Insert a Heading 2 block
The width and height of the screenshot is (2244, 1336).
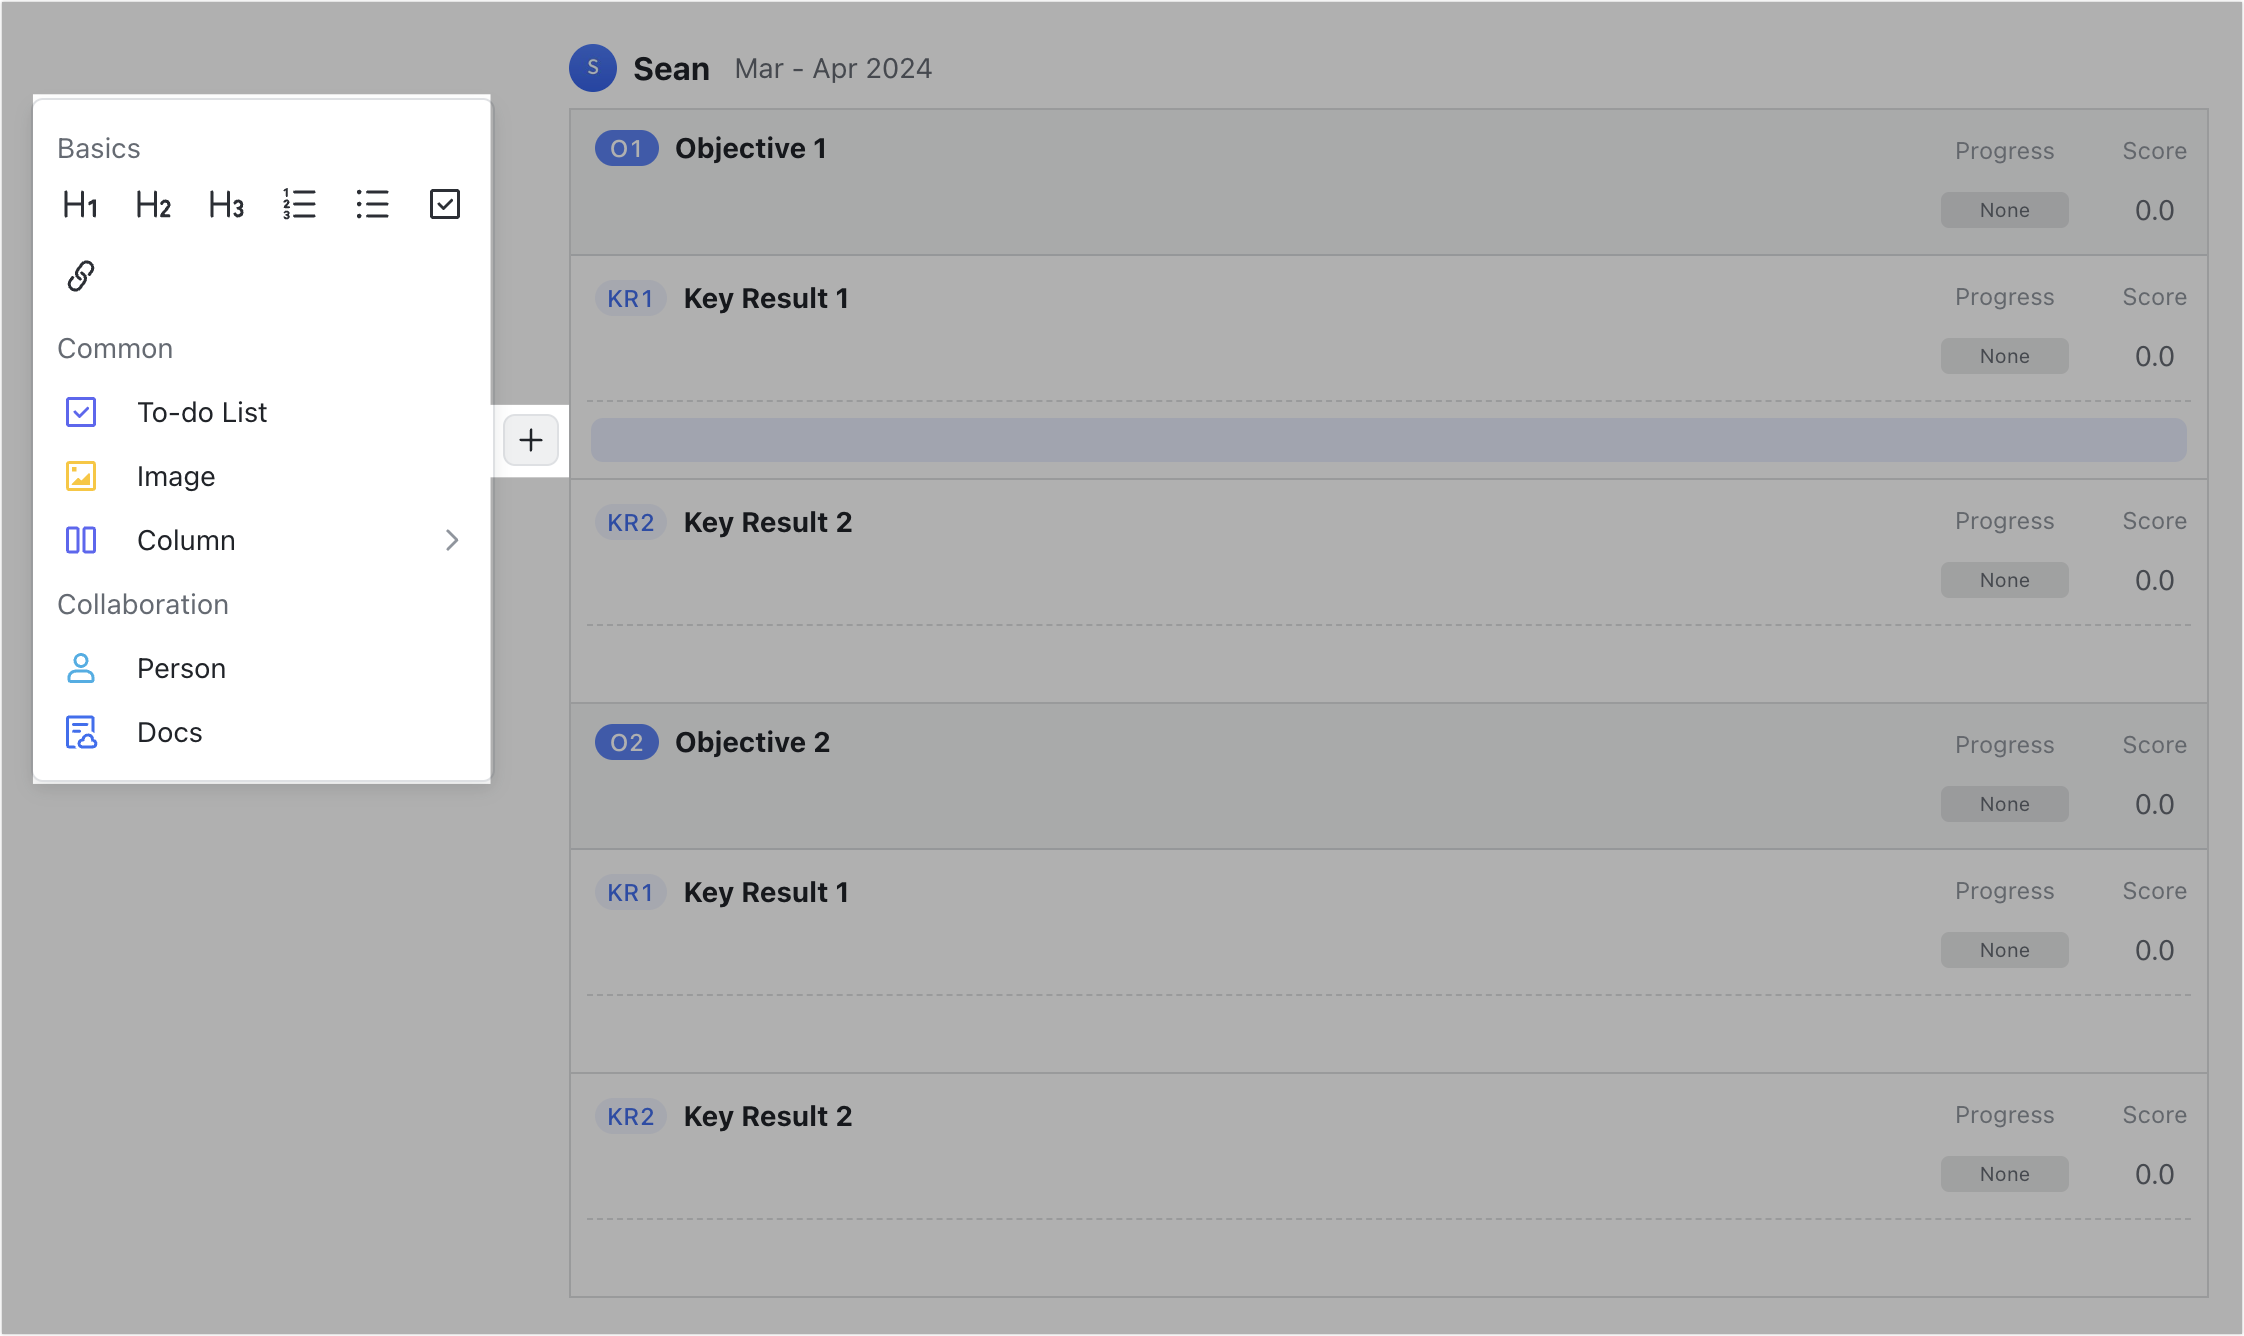(x=152, y=204)
